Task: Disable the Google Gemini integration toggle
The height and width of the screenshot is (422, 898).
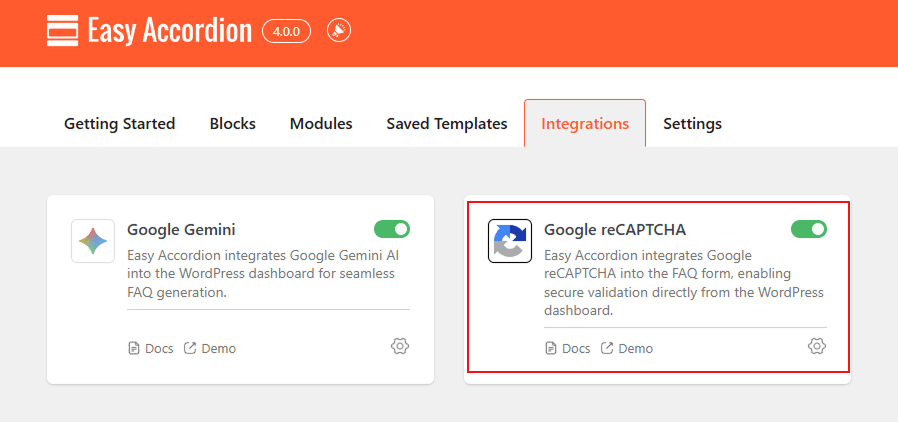Action: 392,229
